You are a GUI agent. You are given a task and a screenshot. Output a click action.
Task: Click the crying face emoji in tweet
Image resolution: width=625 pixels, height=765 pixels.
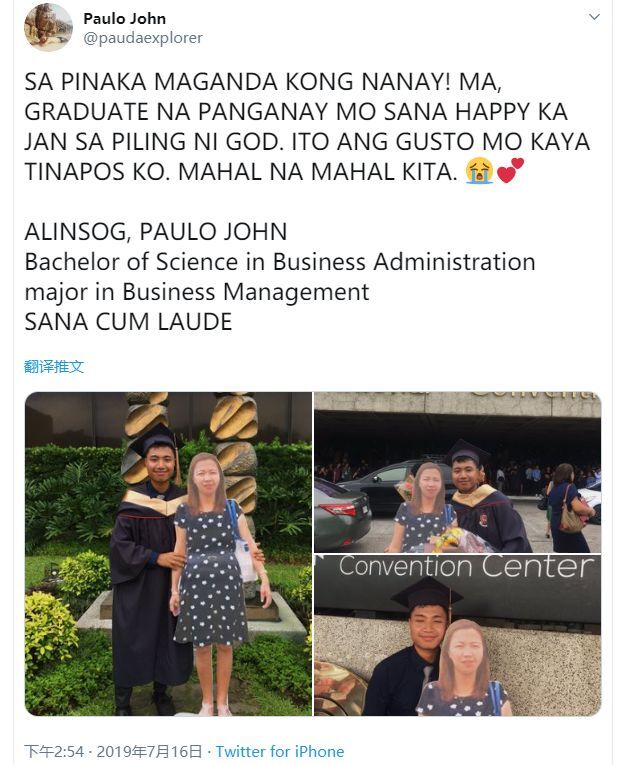click(479, 171)
